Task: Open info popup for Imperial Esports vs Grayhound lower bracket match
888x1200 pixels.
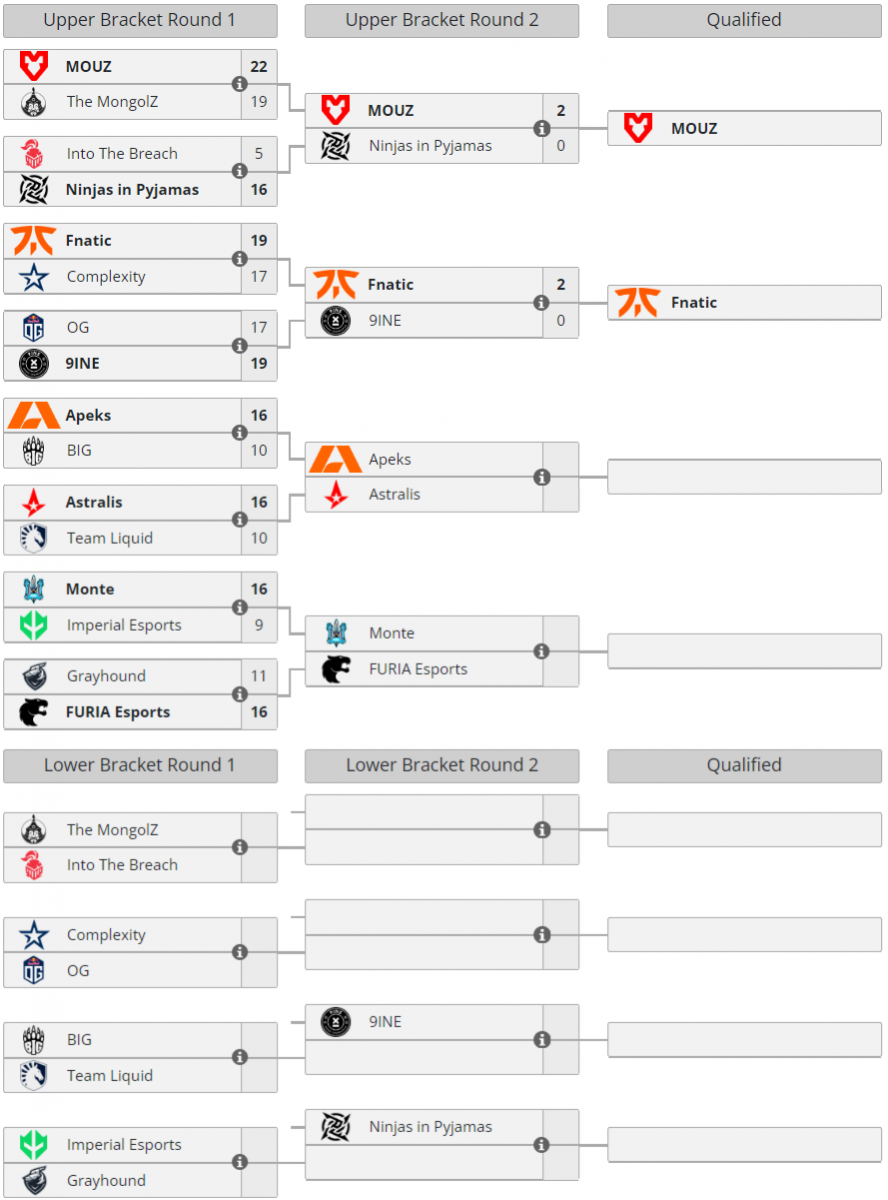Action: [x=239, y=1162]
